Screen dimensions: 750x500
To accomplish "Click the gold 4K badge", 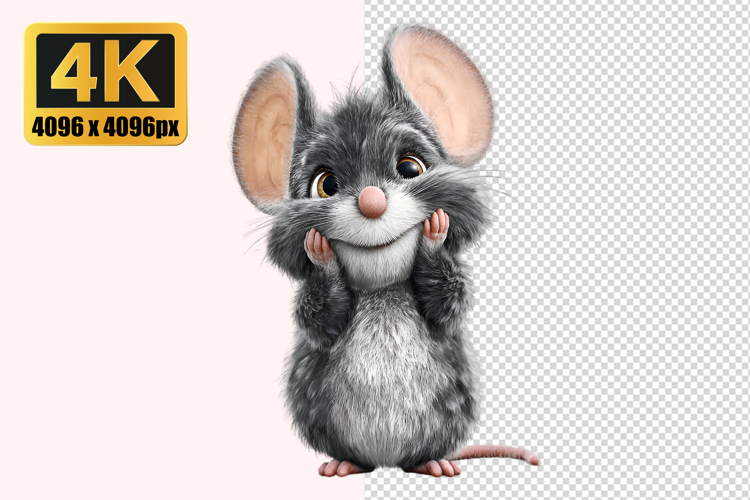I will coord(105,84).
